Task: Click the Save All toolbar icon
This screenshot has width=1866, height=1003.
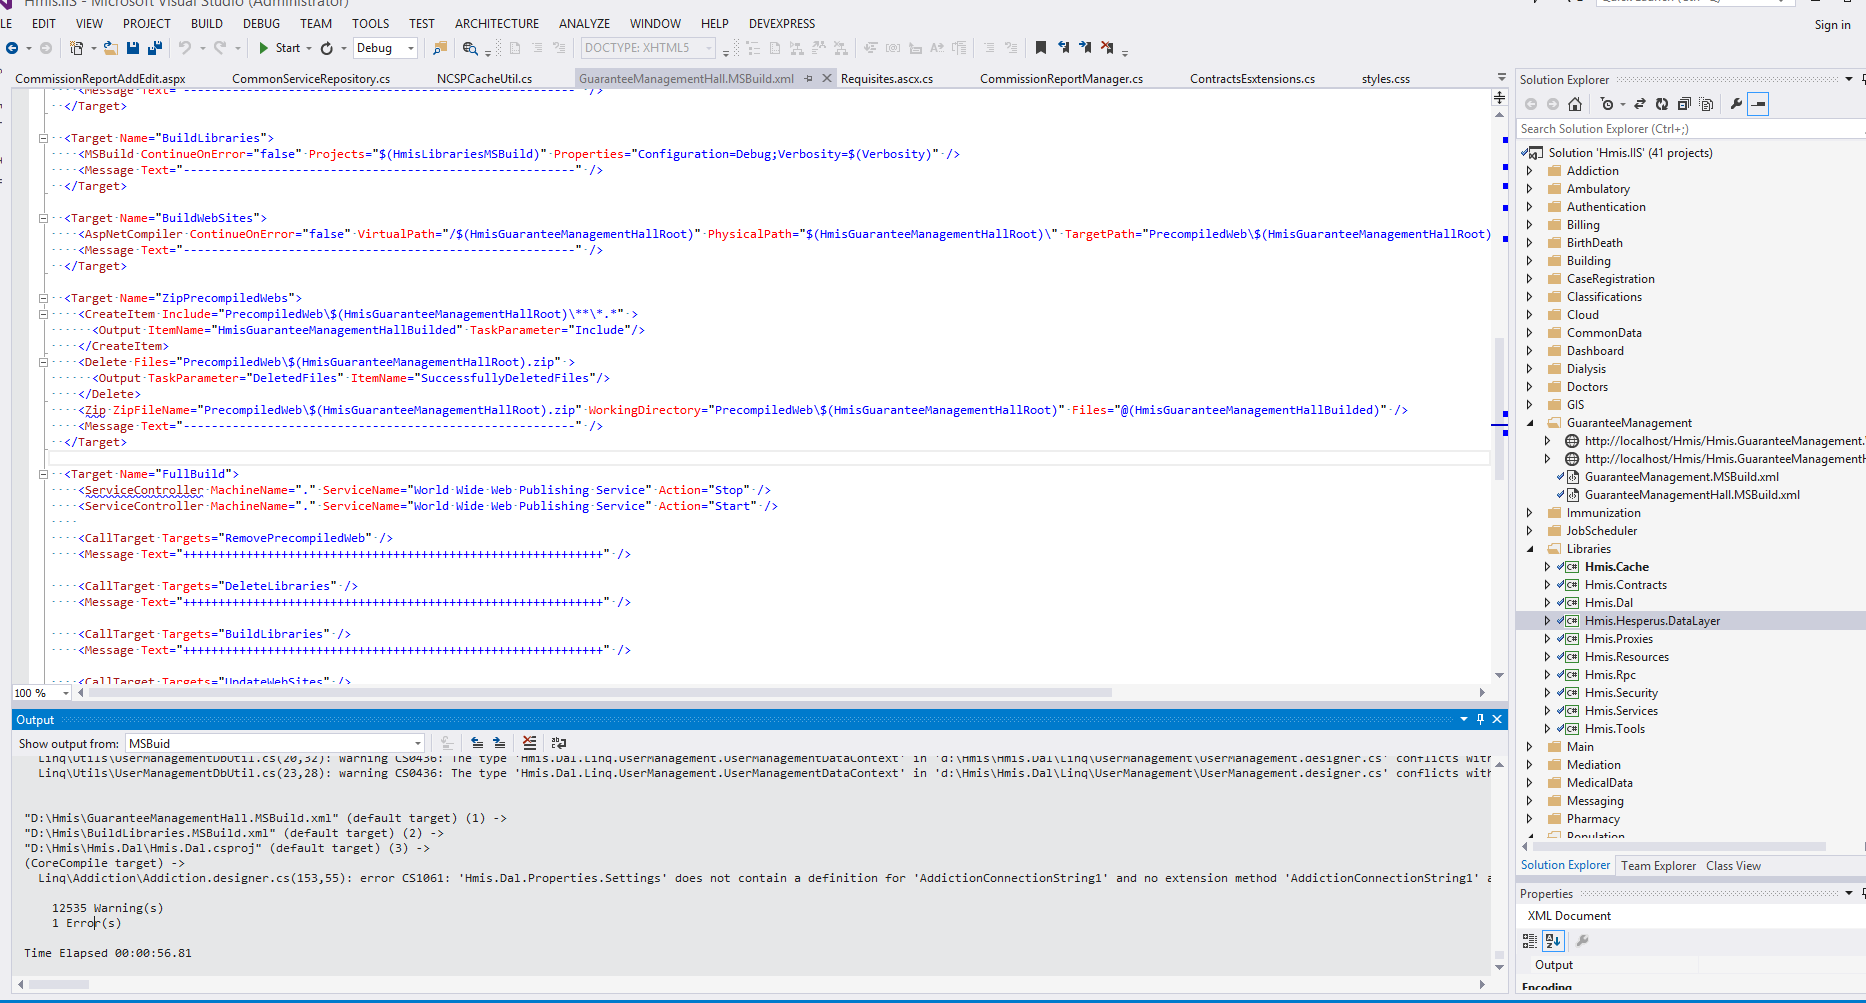Action: (x=155, y=48)
